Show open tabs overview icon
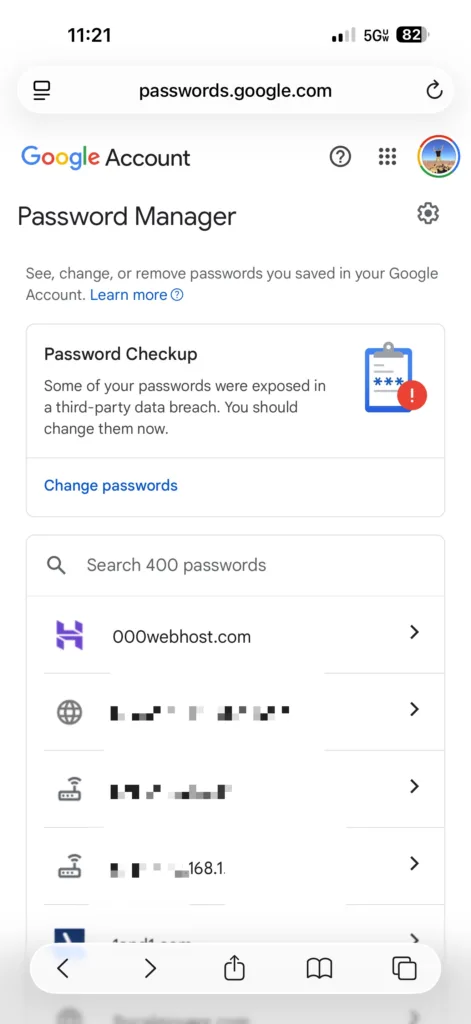The image size is (471, 1024). click(x=404, y=968)
